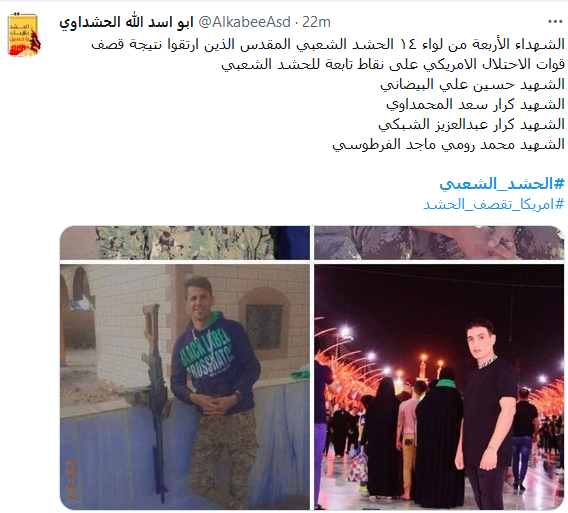
Task: Open the top-left camouflage photo
Action: [x=185, y=242]
